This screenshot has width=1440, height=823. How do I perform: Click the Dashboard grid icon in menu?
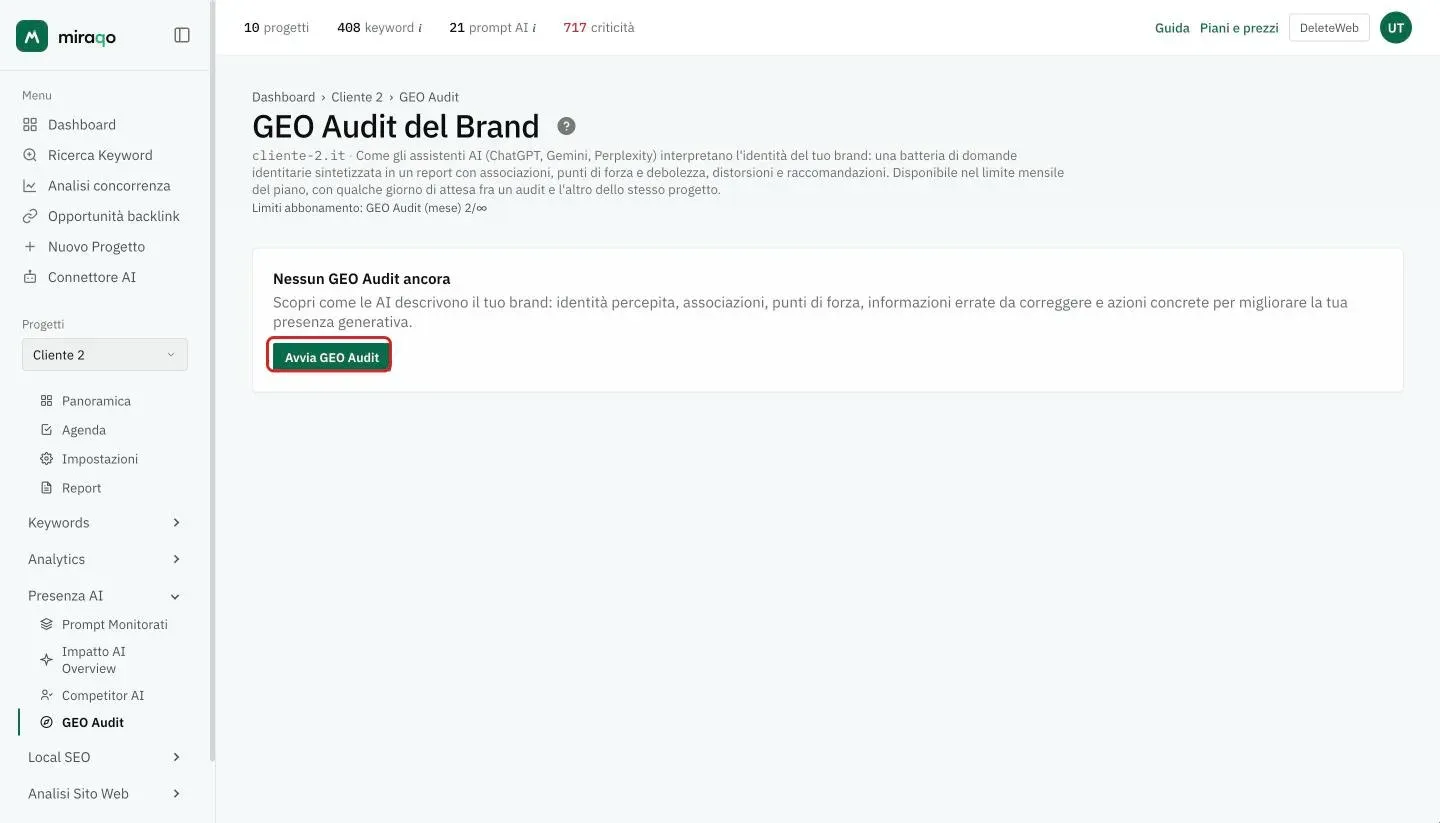(x=30, y=125)
